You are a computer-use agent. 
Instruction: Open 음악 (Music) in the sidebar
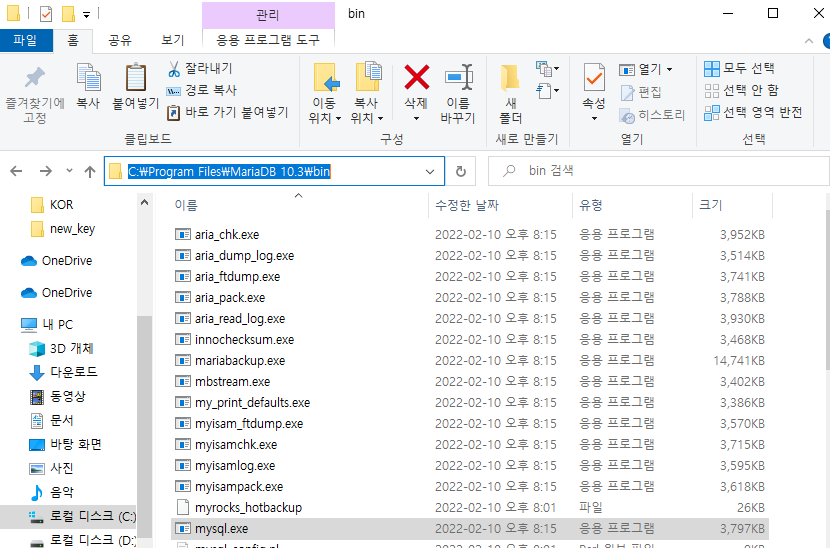pos(51,492)
